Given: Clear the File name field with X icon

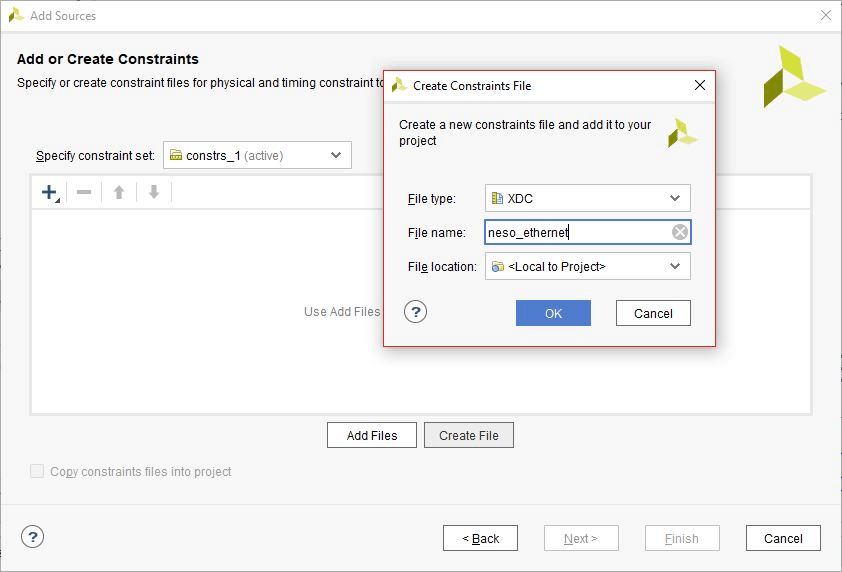Looking at the screenshot, I should (680, 233).
